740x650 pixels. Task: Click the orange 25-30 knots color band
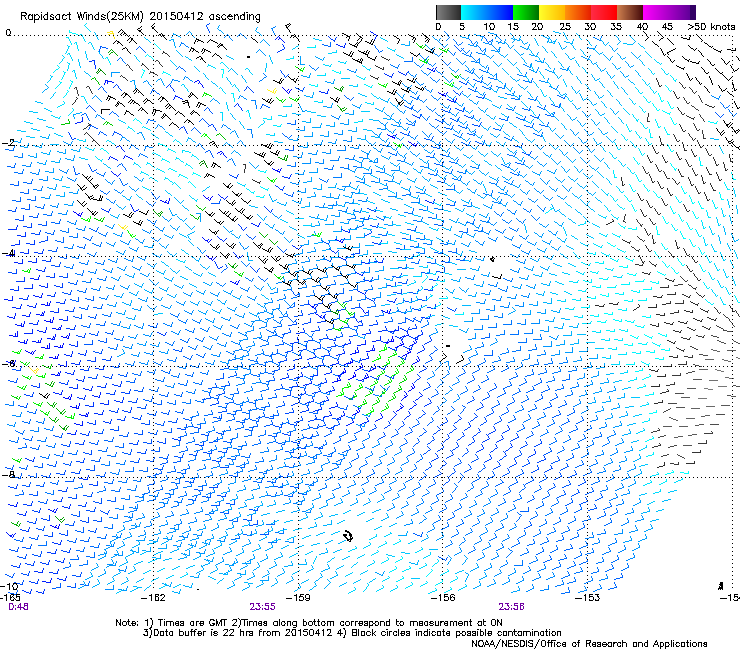pyautogui.click(x=578, y=12)
